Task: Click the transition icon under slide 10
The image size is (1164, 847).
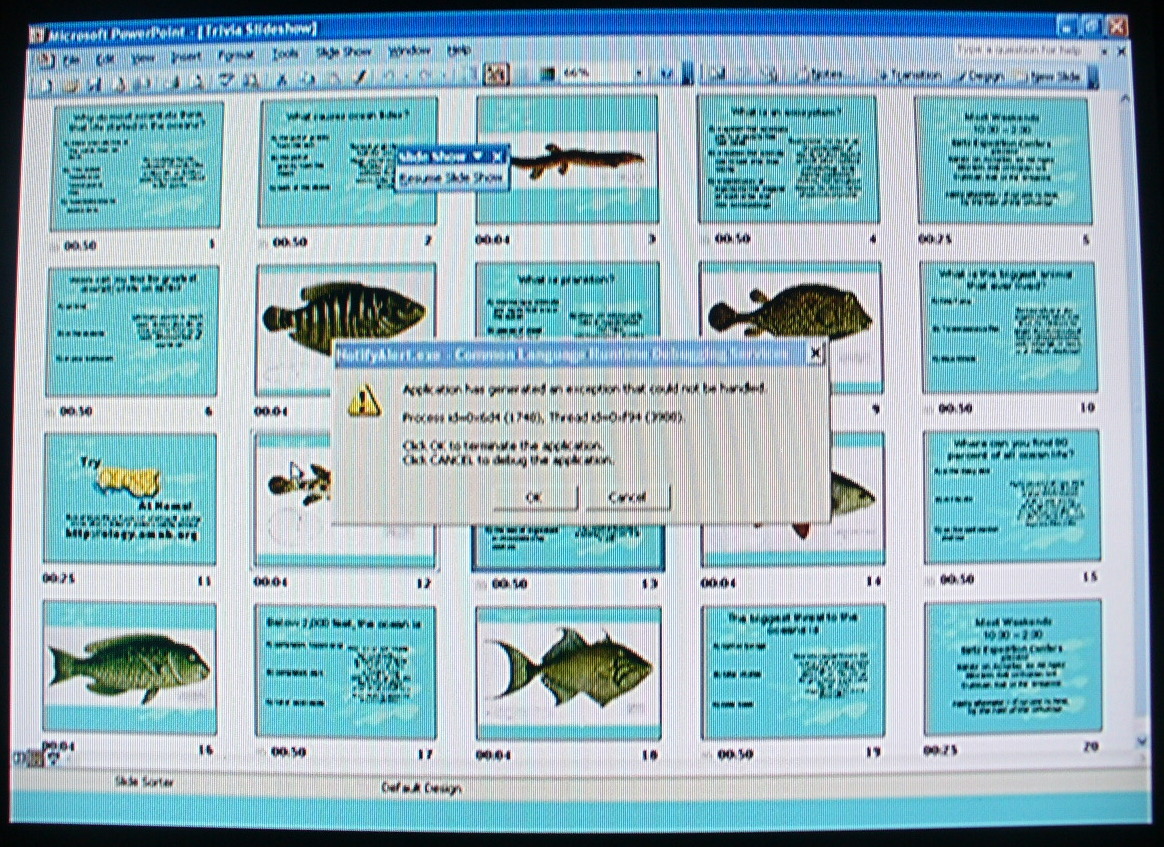Action: click(929, 409)
